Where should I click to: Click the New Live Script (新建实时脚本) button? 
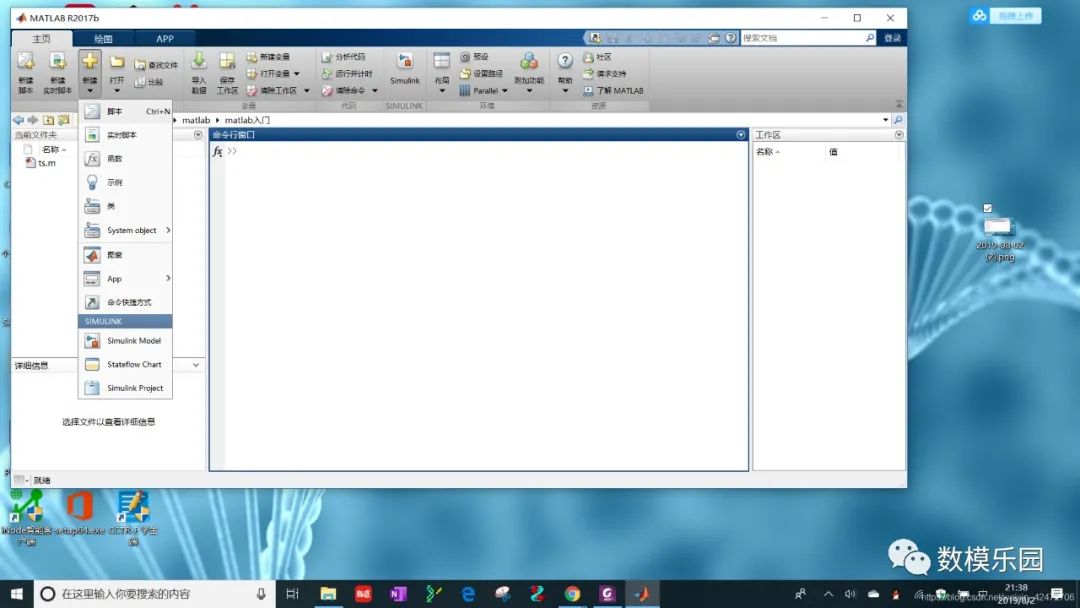coord(58,72)
